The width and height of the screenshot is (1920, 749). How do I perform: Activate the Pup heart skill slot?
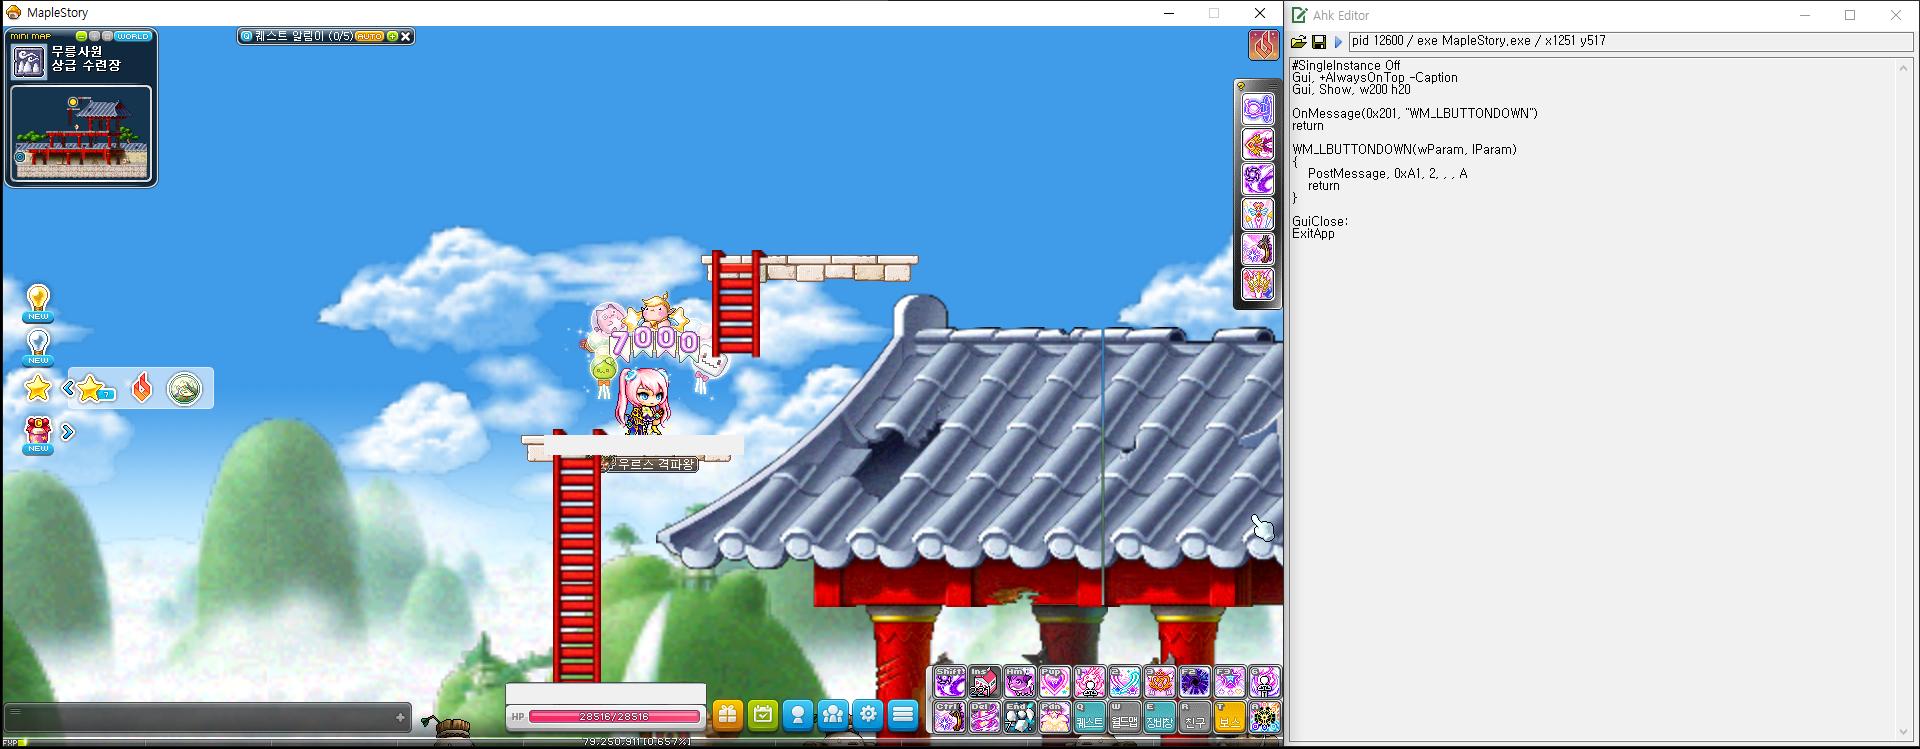pos(1055,682)
